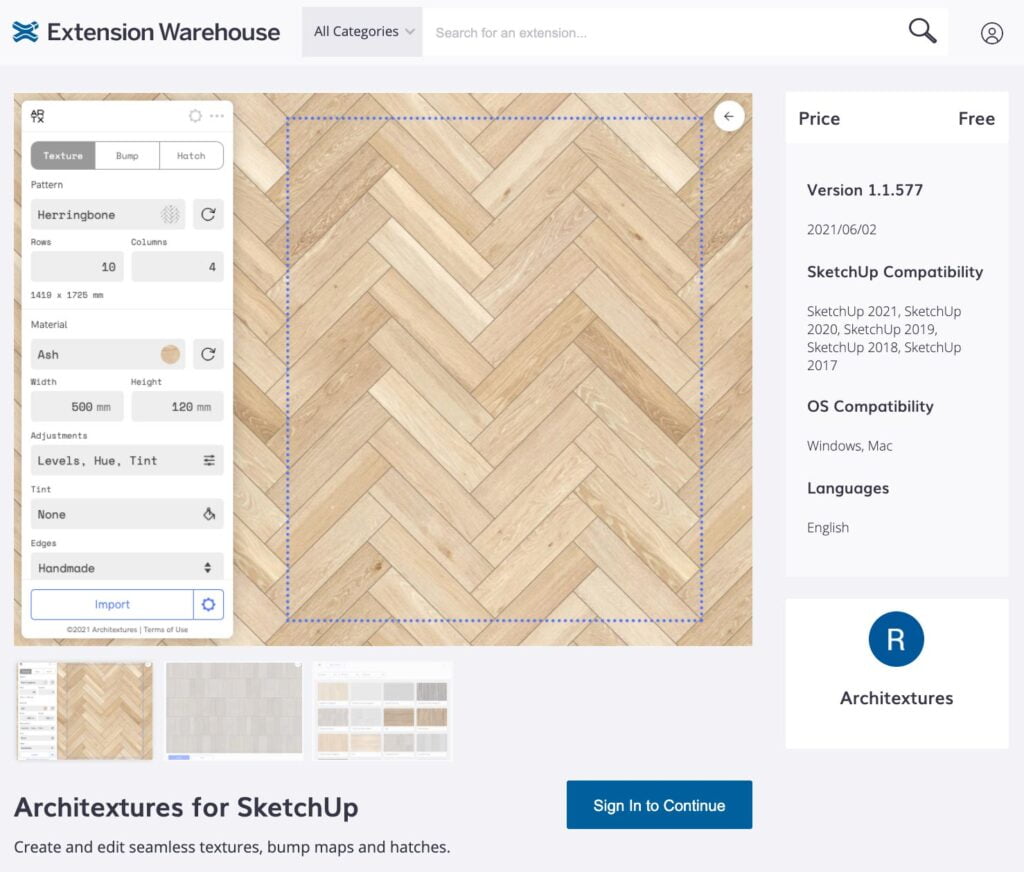Open the Handmade edges dropdown
1024x872 pixels.
coord(127,567)
